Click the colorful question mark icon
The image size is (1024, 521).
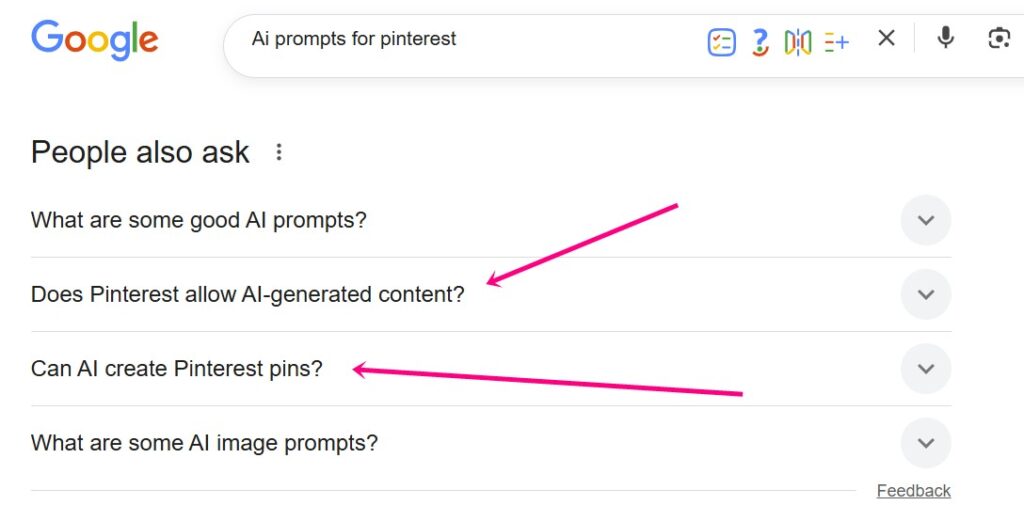pyautogui.click(x=760, y=41)
